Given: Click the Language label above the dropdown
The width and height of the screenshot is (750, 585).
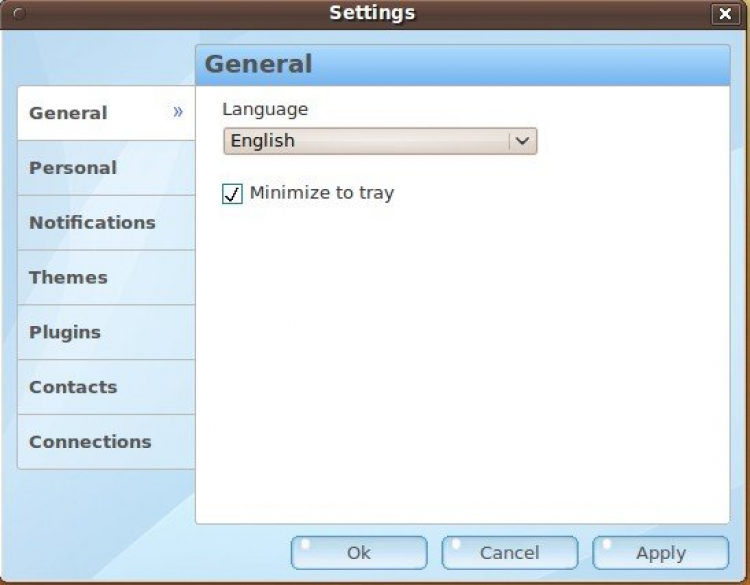Looking at the screenshot, I should tap(265, 110).
